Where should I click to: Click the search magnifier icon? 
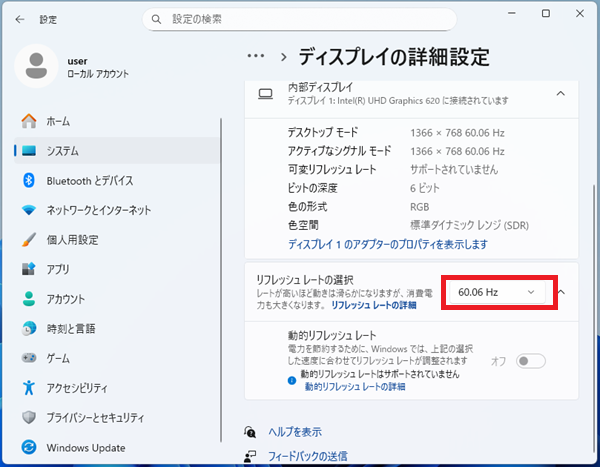pyautogui.click(x=154, y=19)
